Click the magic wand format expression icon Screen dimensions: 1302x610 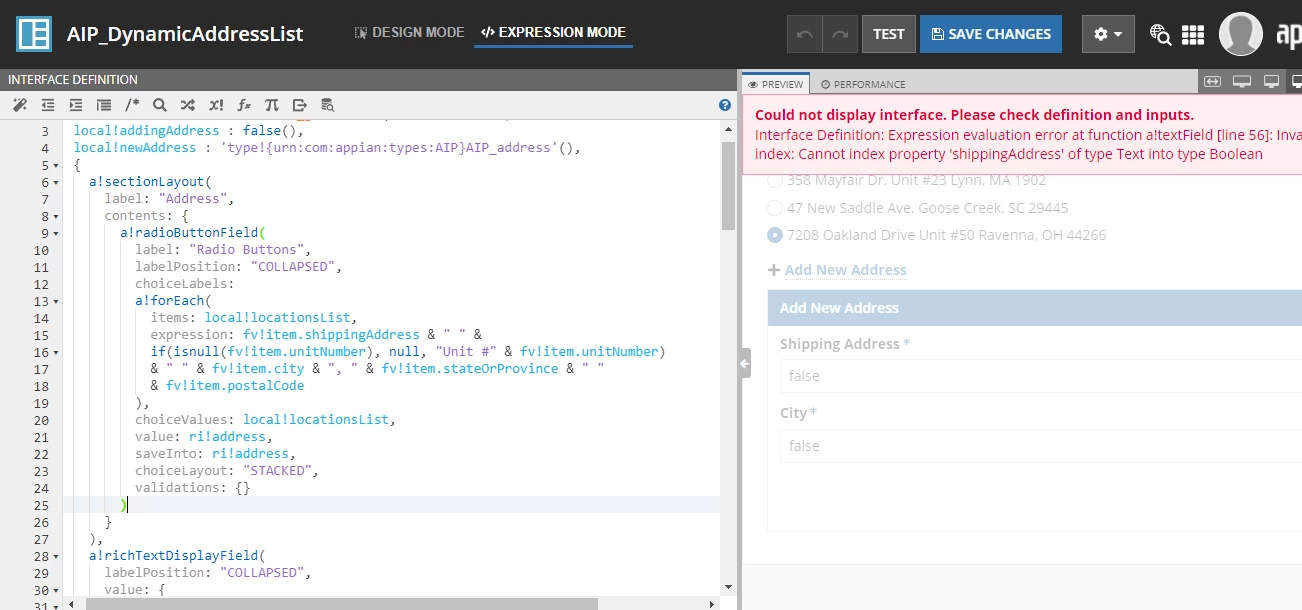click(19, 105)
